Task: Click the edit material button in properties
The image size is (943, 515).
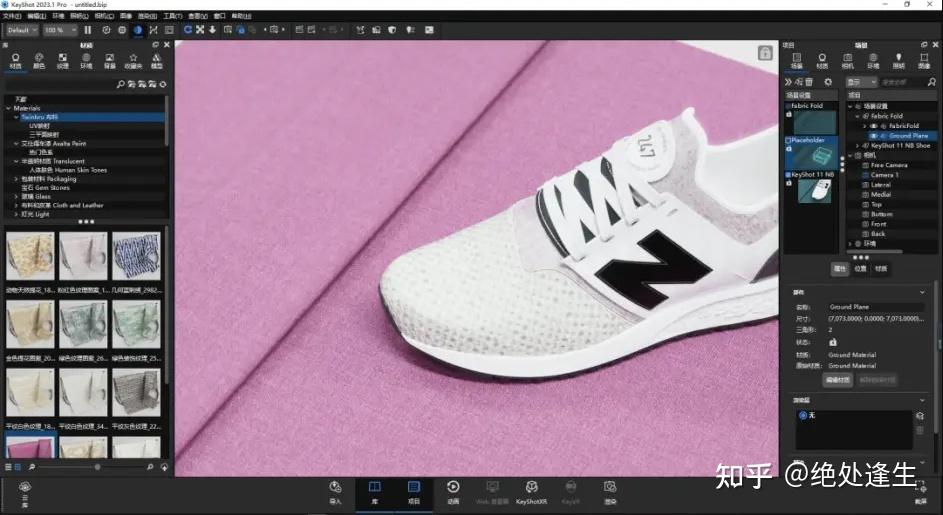Action: pyautogui.click(x=837, y=380)
